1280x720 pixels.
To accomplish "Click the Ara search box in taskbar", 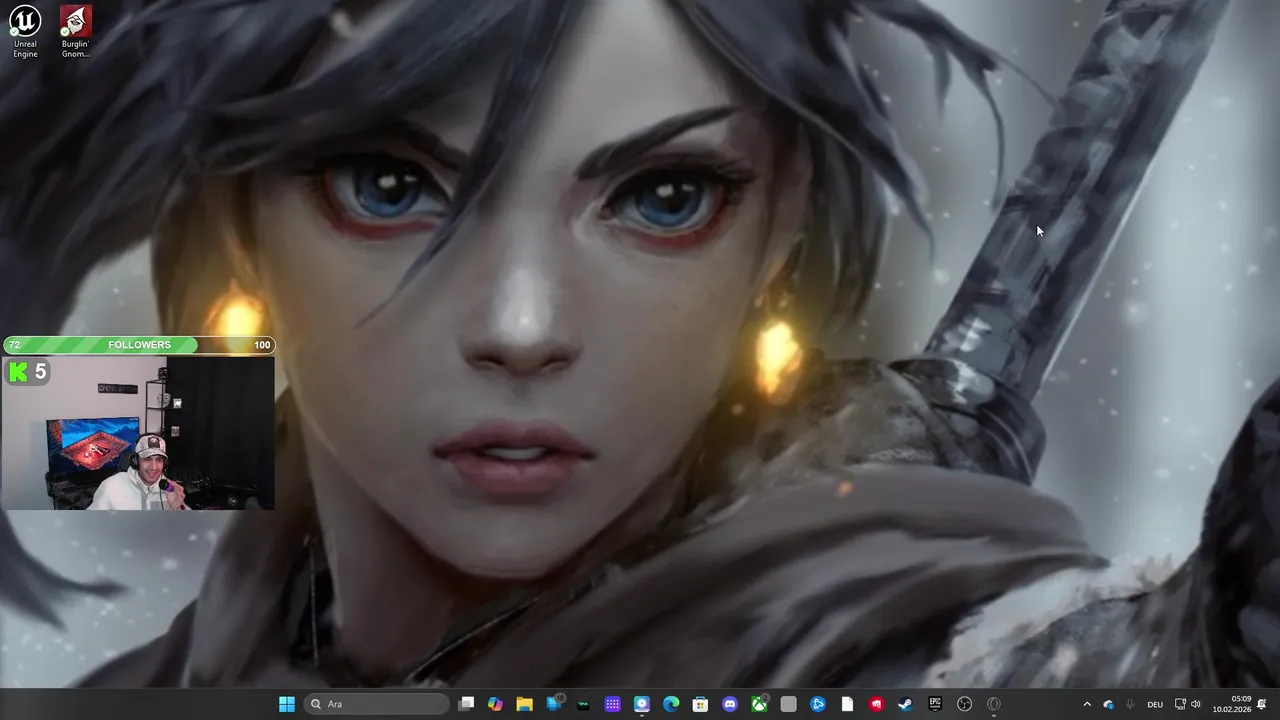I will click(377, 704).
